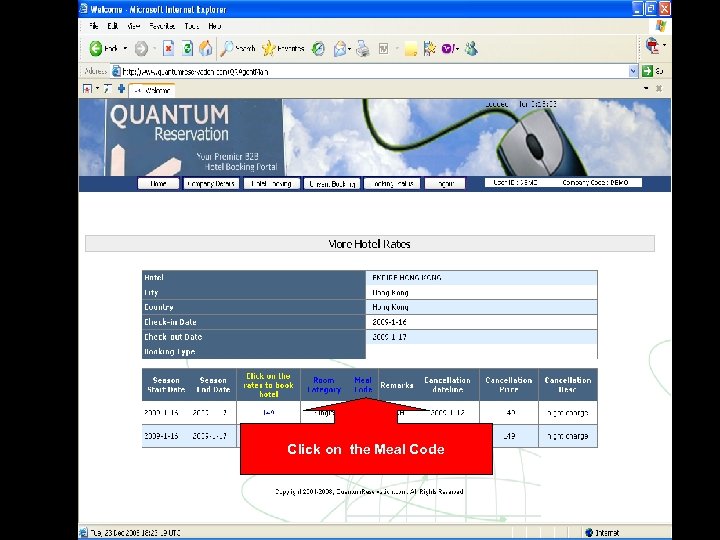The width and height of the screenshot is (720, 540).
Task: Click the More Hotel Rates title bar
Action: pyautogui.click(x=370, y=244)
